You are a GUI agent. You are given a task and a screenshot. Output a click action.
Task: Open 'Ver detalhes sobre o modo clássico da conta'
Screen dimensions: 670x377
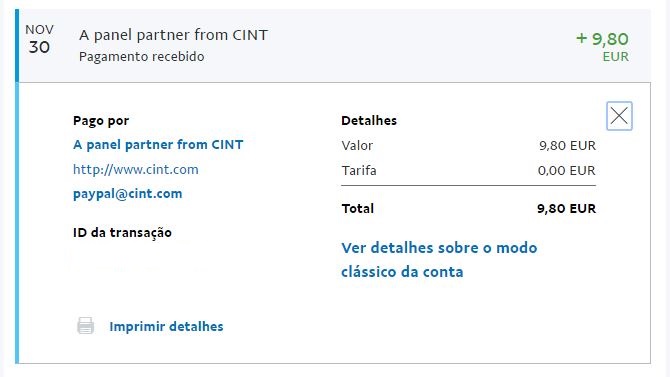439,259
